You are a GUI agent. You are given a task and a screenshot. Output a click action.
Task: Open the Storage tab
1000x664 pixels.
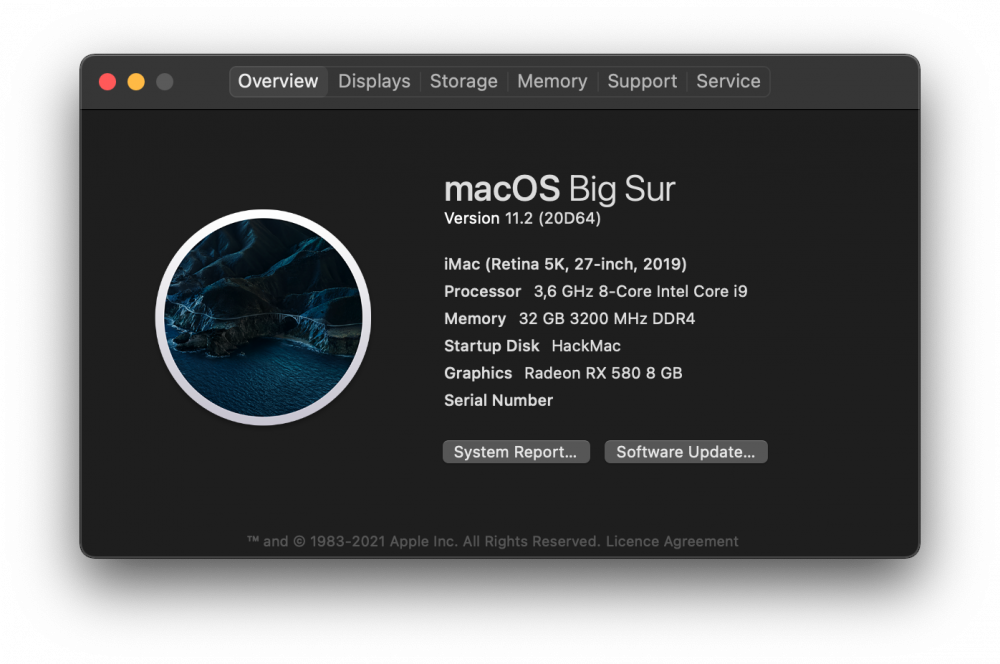(x=464, y=82)
